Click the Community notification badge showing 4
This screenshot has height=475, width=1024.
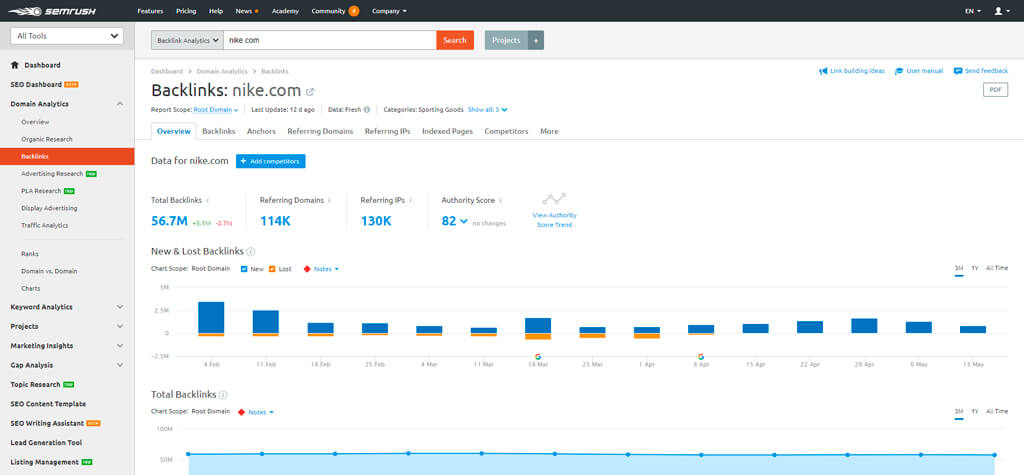point(354,11)
